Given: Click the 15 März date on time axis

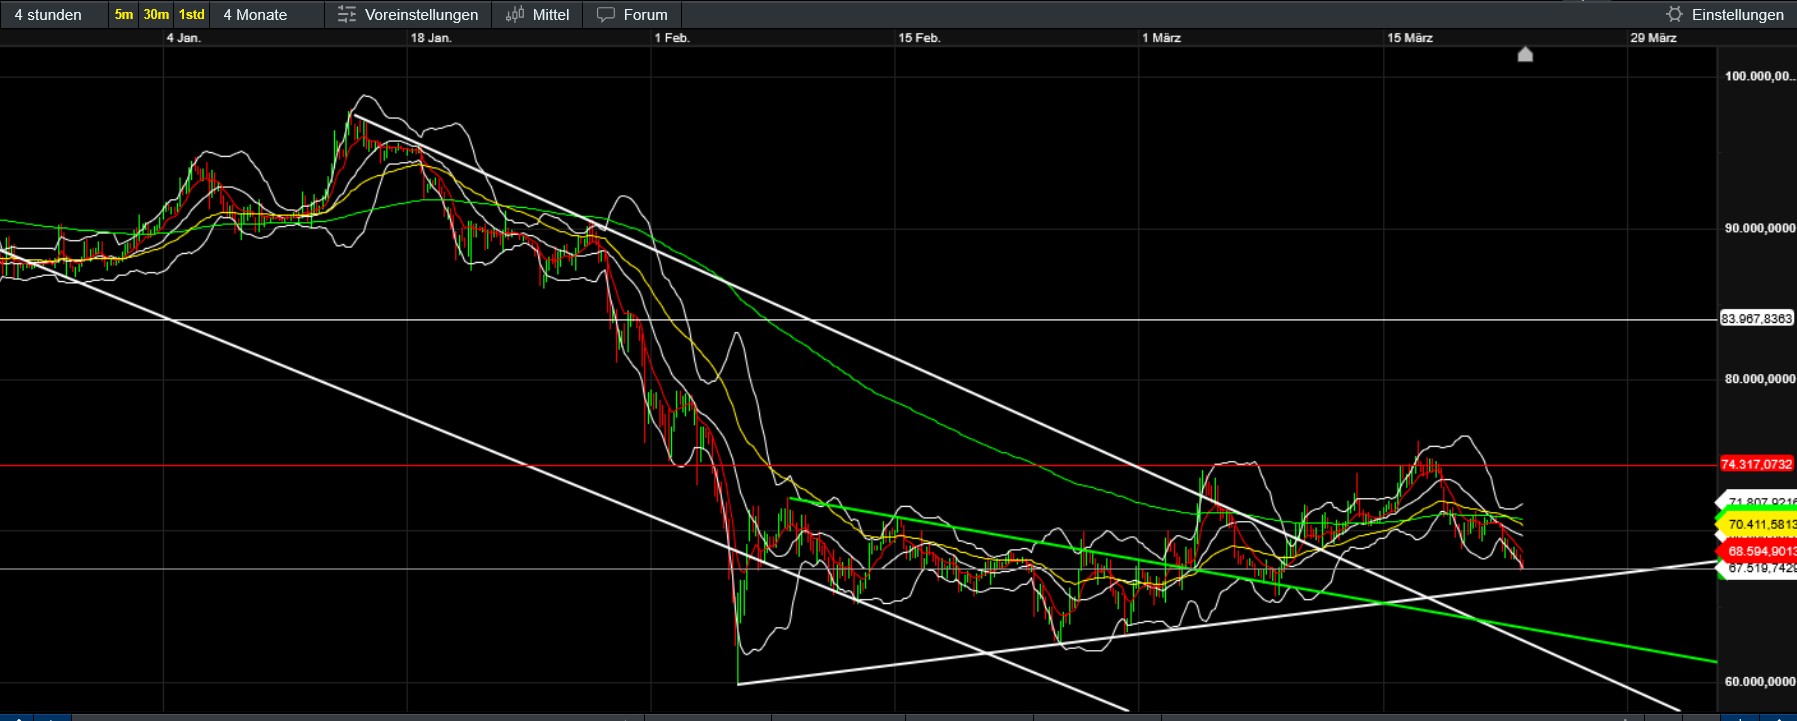Looking at the screenshot, I should (x=1409, y=38).
